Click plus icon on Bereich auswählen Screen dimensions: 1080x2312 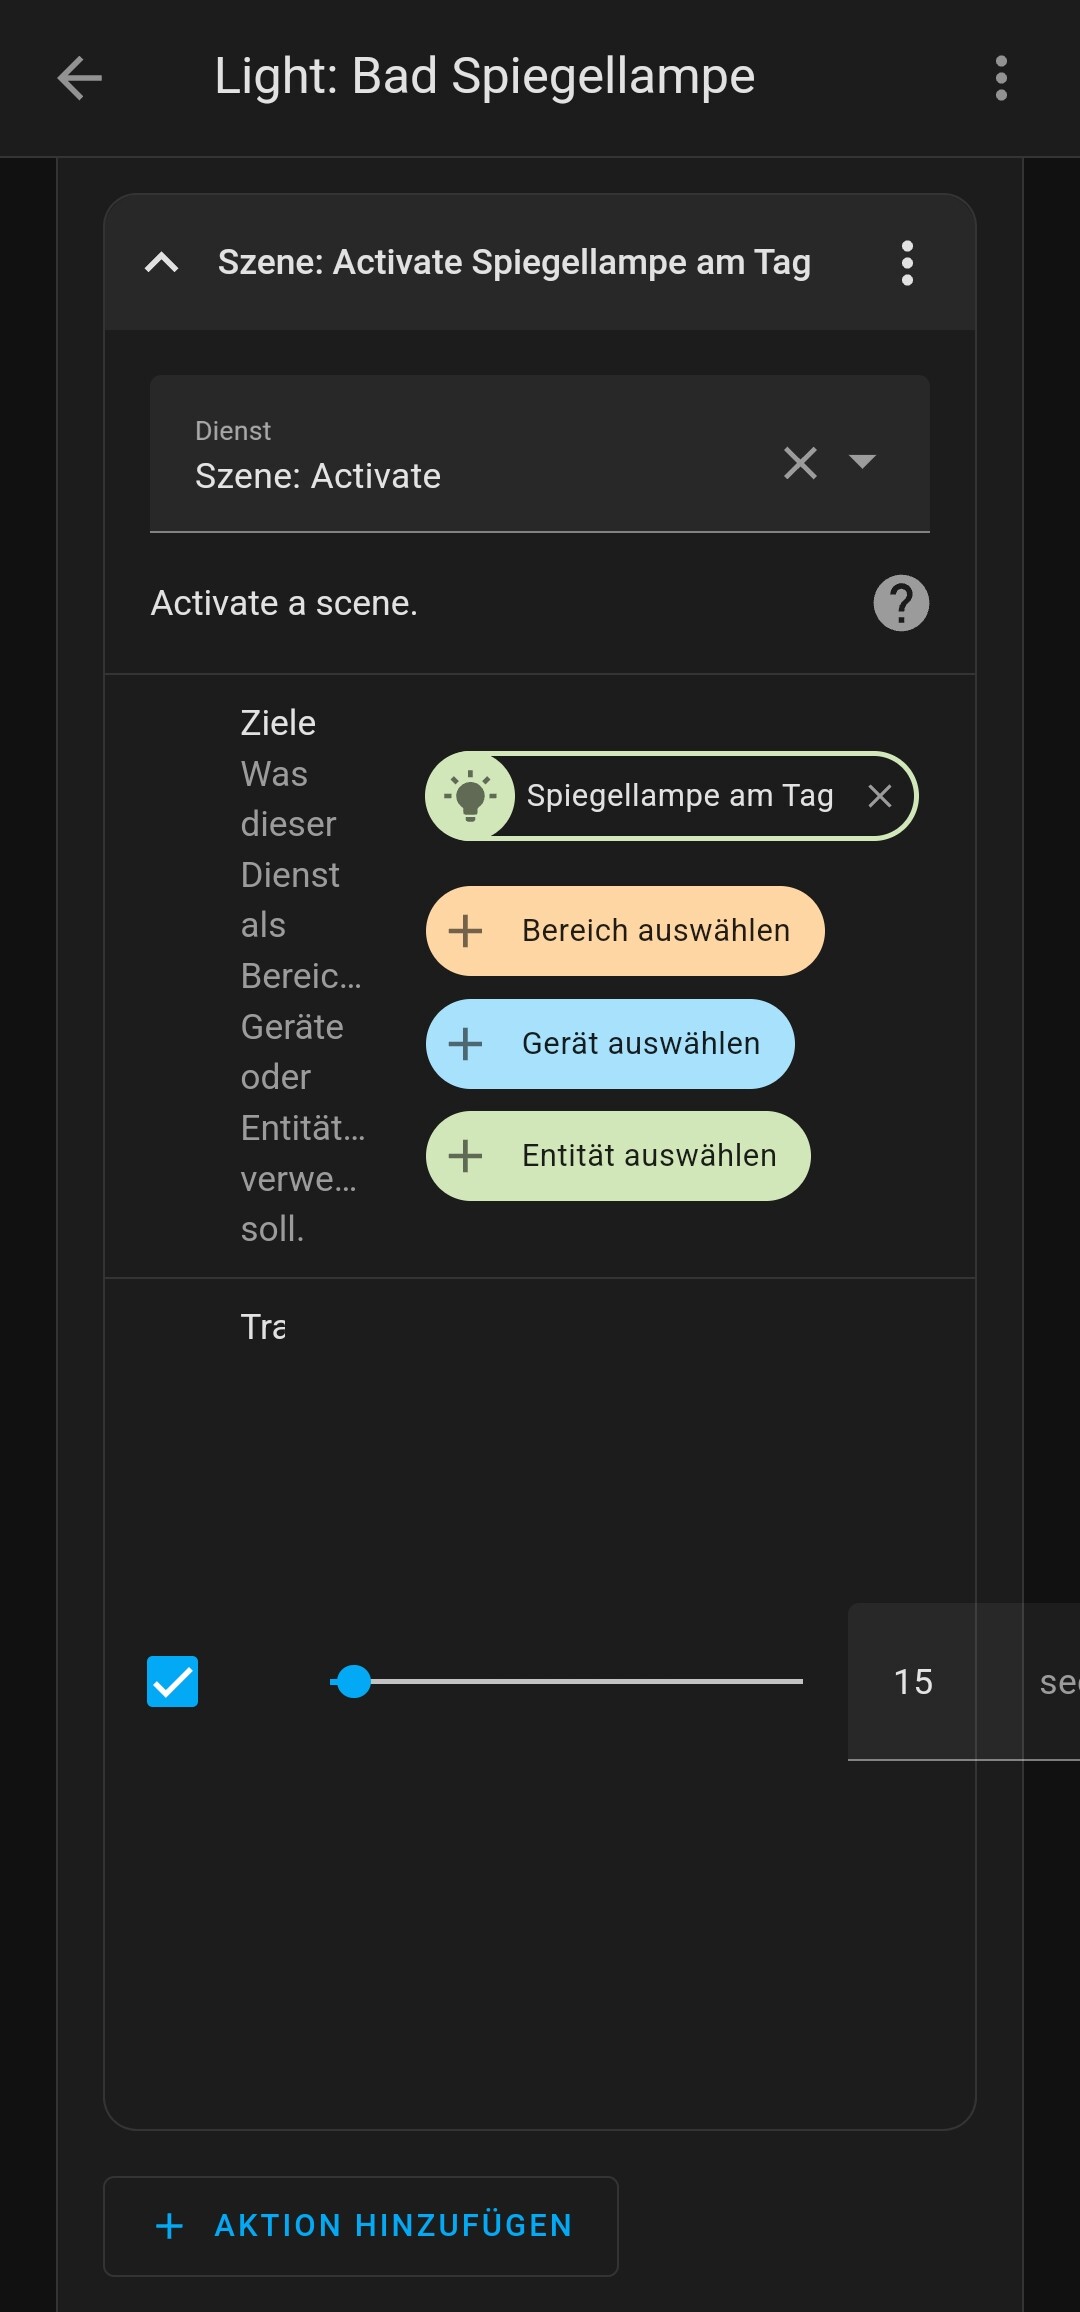[x=465, y=931]
